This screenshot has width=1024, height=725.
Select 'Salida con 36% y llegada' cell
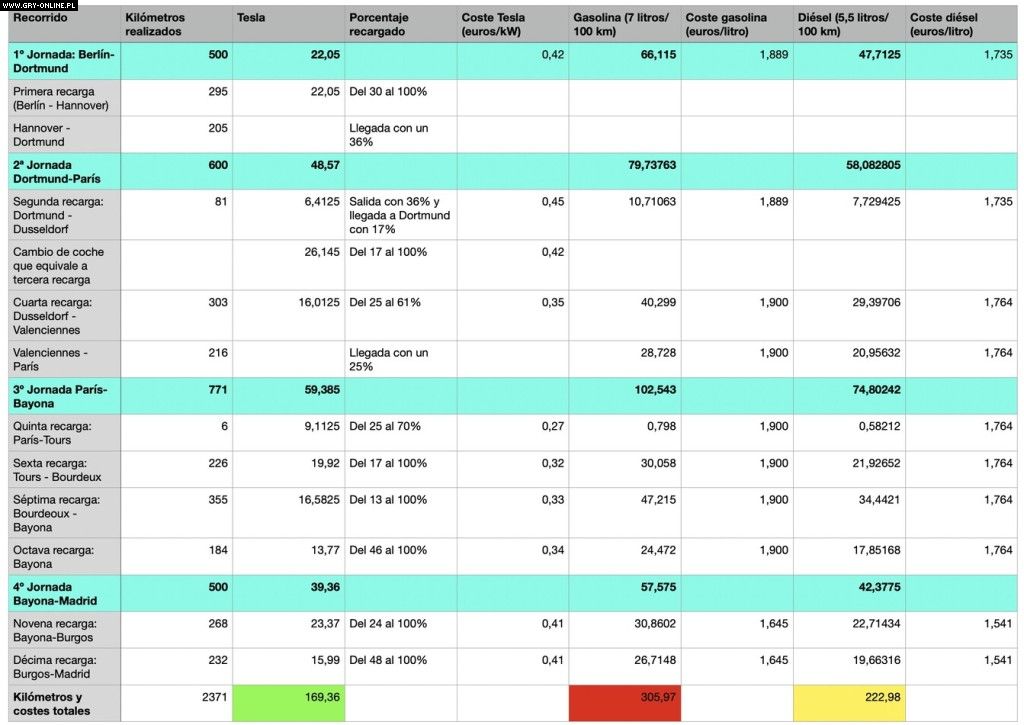coord(399,215)
